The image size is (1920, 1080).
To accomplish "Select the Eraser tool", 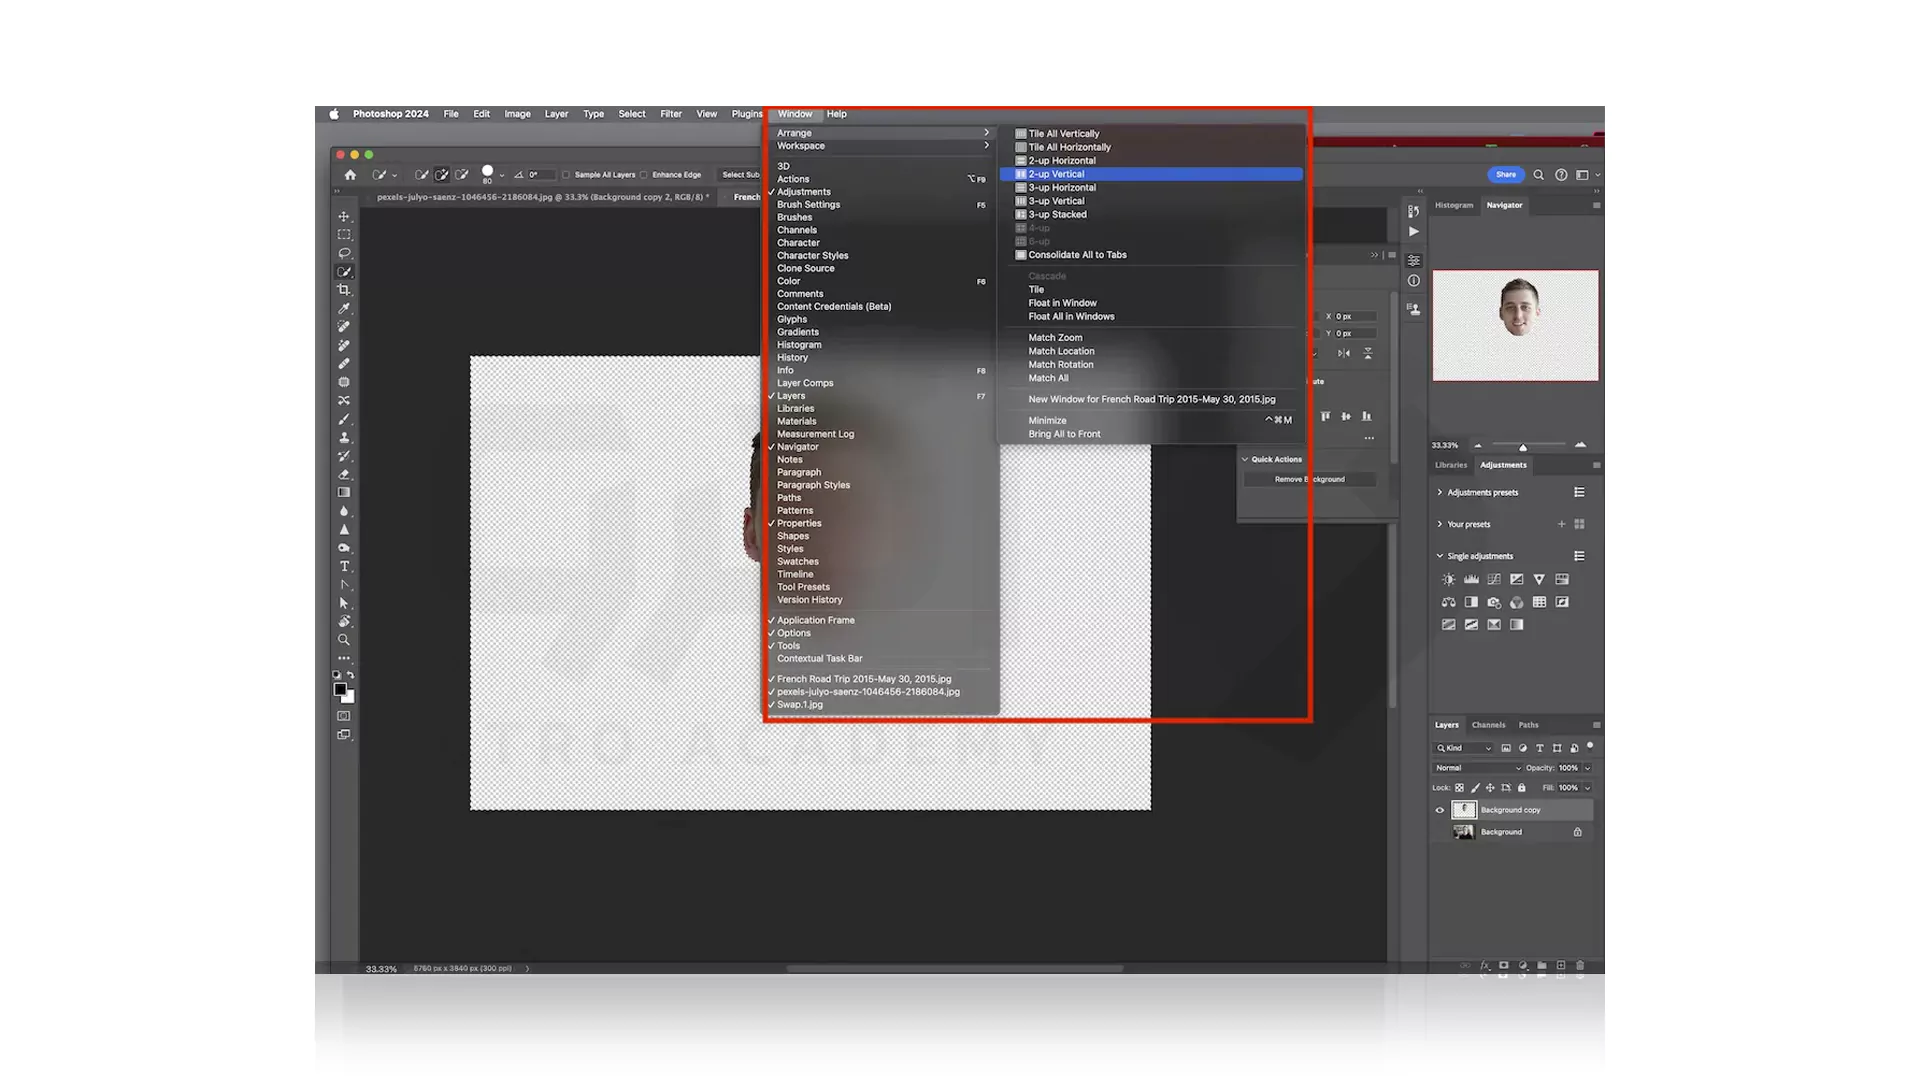I will click(344, 474).
